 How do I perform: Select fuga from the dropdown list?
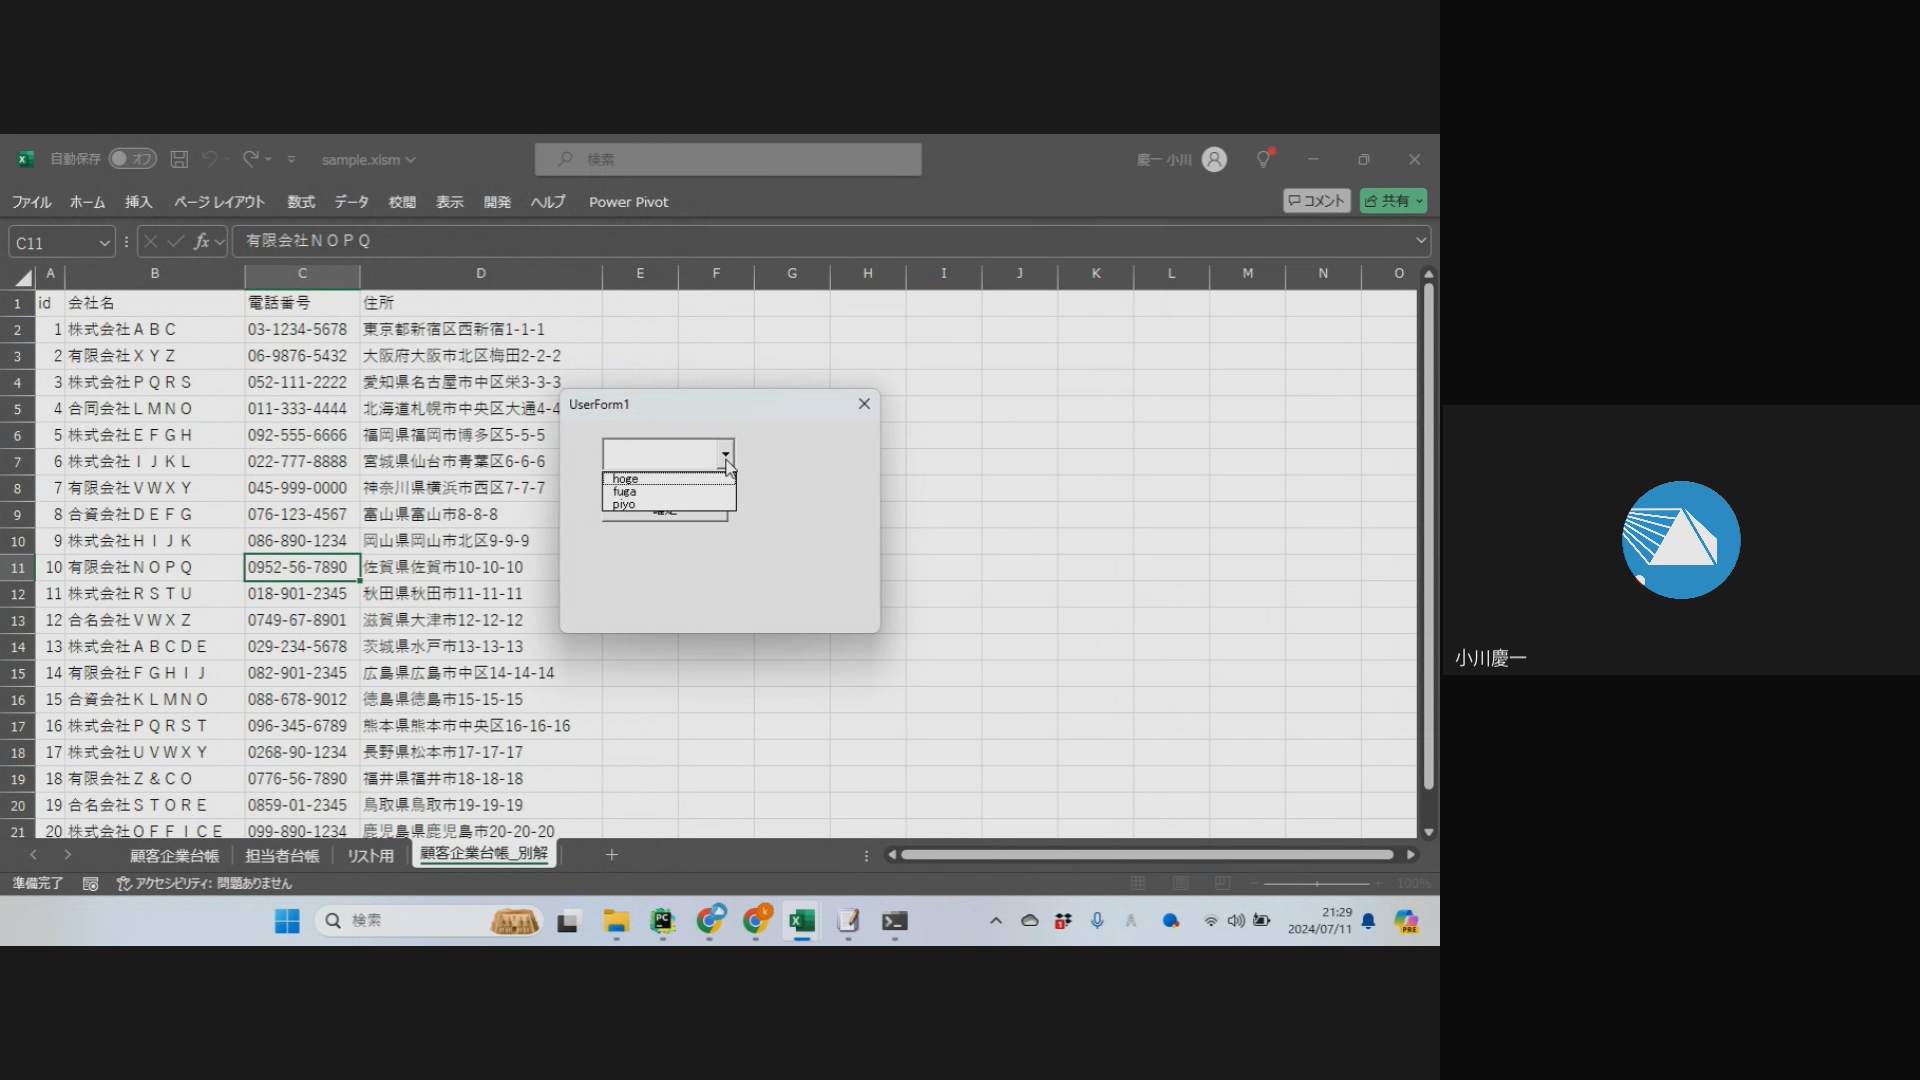click(625, 492)
